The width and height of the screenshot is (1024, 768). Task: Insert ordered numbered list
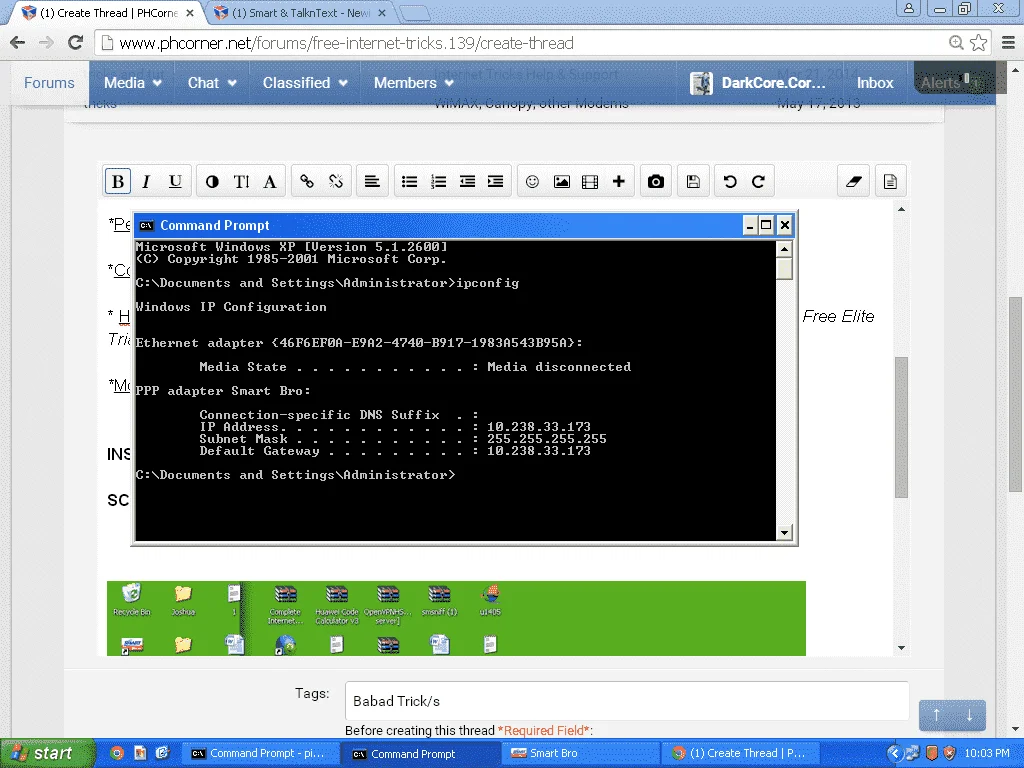pos(438,182)
